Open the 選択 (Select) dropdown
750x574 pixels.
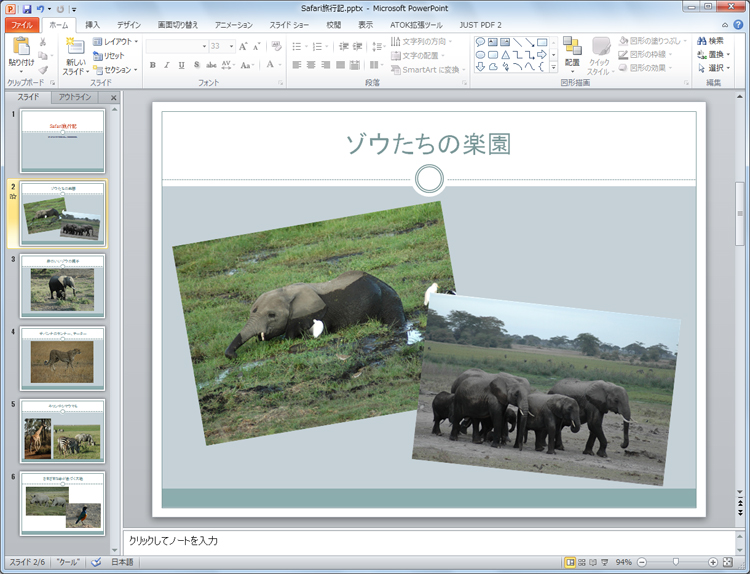[714, 68]
